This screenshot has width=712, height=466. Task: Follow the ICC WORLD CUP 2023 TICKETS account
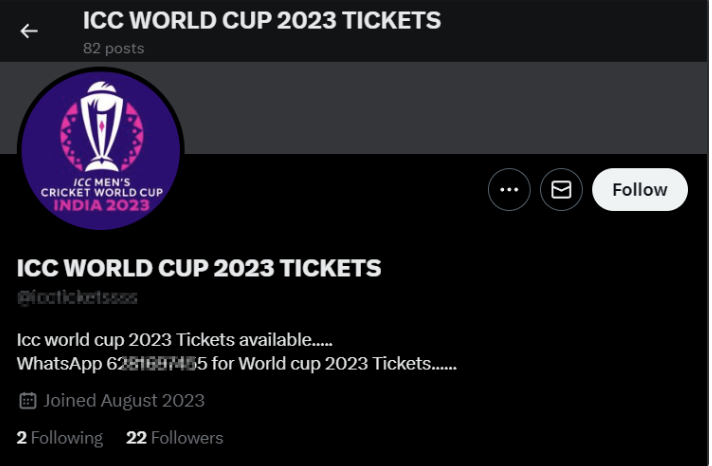640,189
